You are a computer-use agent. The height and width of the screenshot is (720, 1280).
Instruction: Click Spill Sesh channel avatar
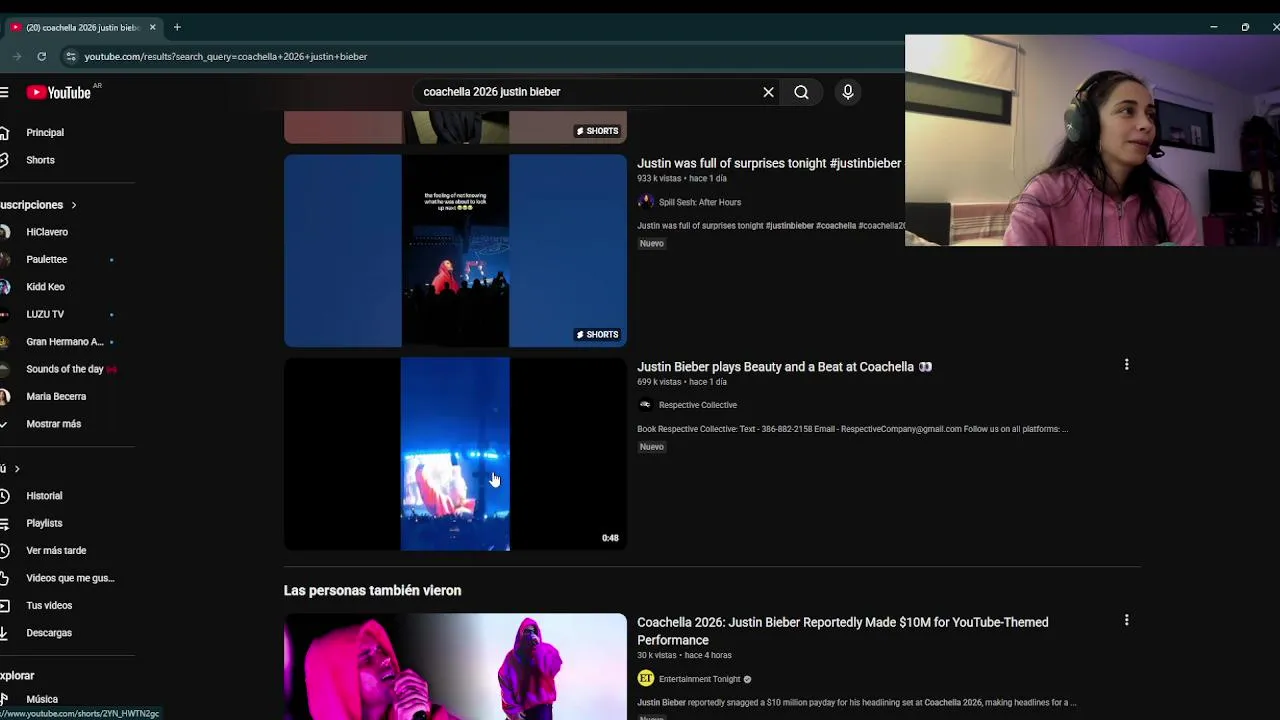(x=645, y=202)
